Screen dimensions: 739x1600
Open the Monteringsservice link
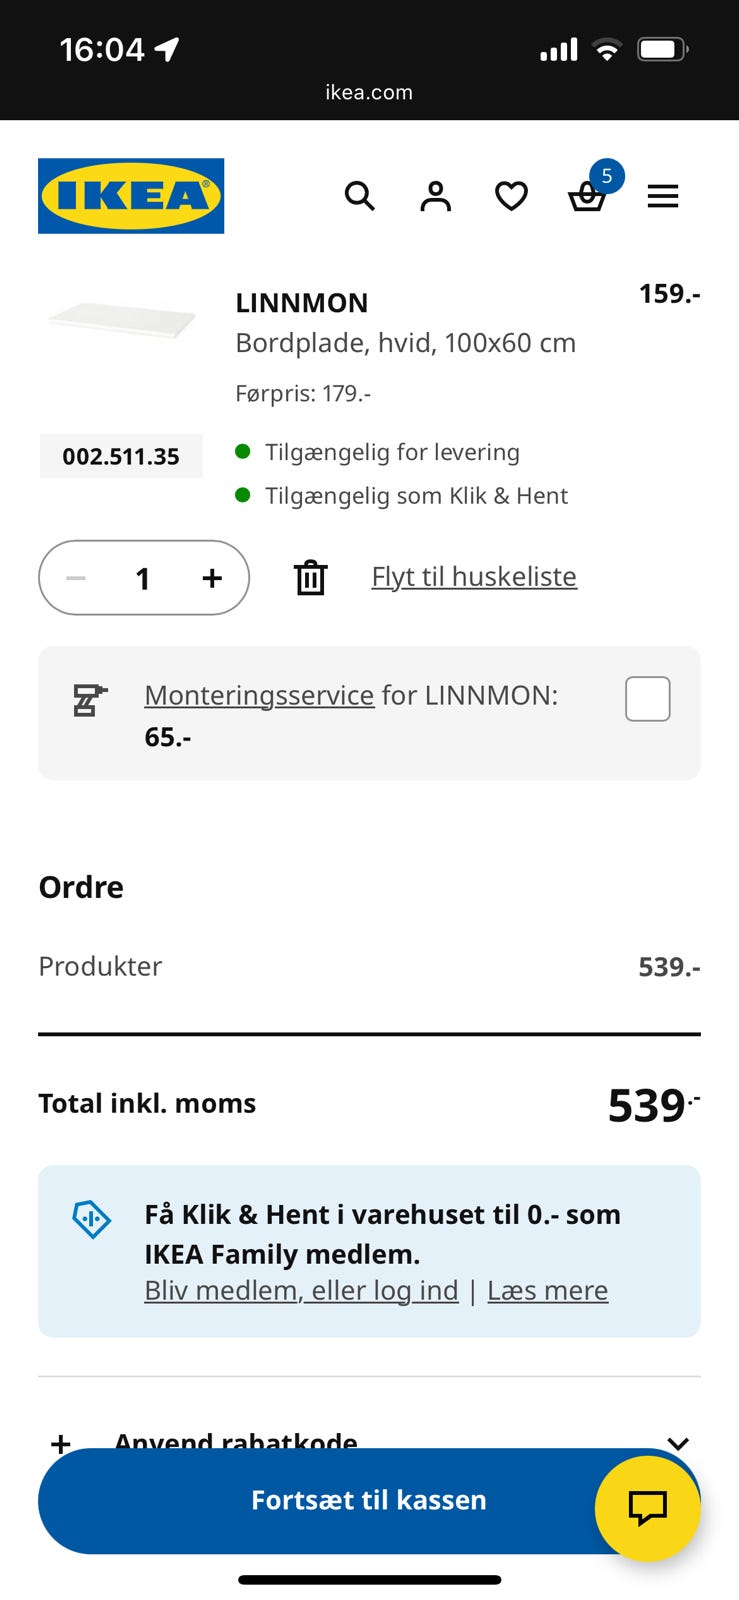(259, 695)
